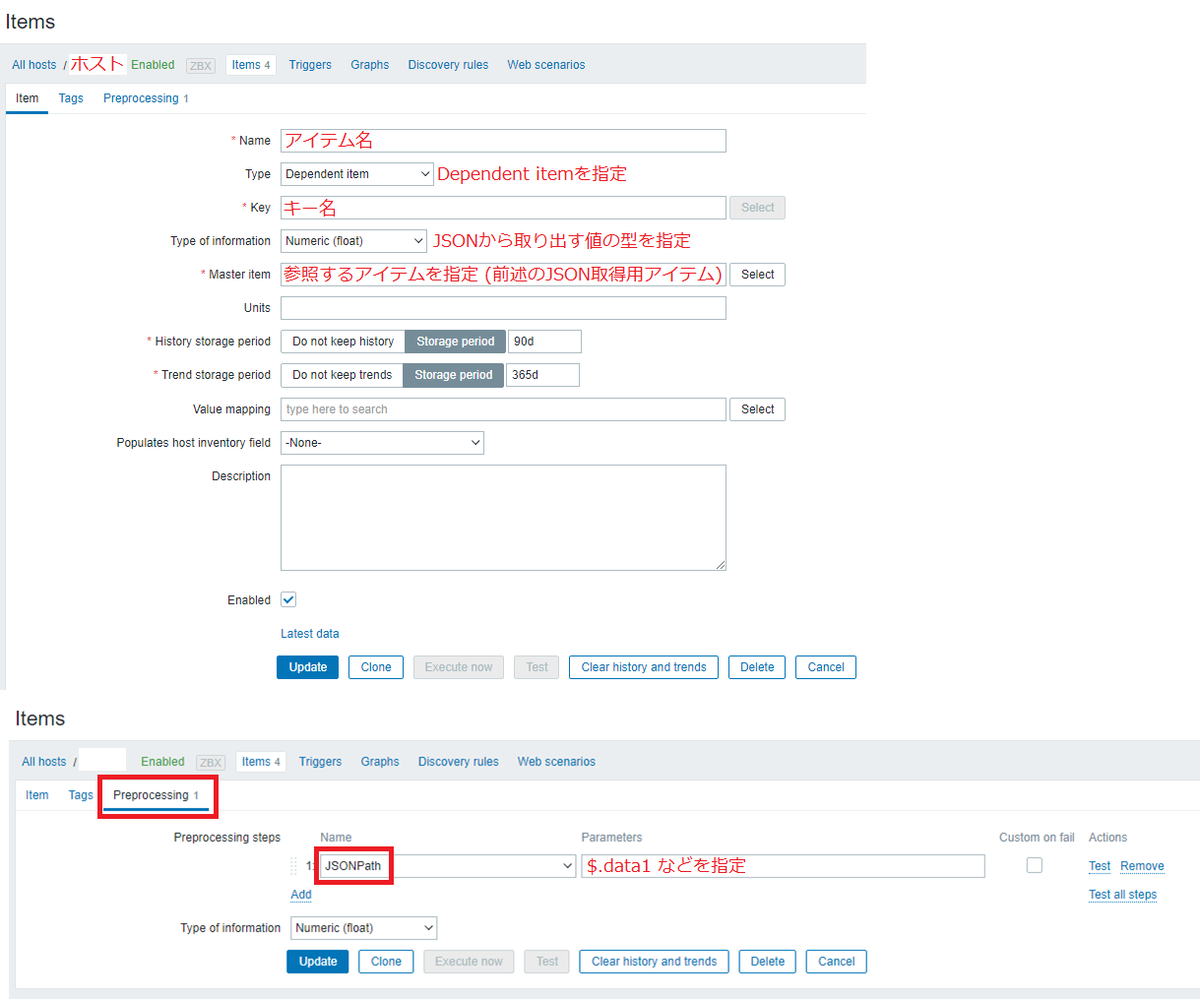Select Do not keep trends option

click(342, 374)
